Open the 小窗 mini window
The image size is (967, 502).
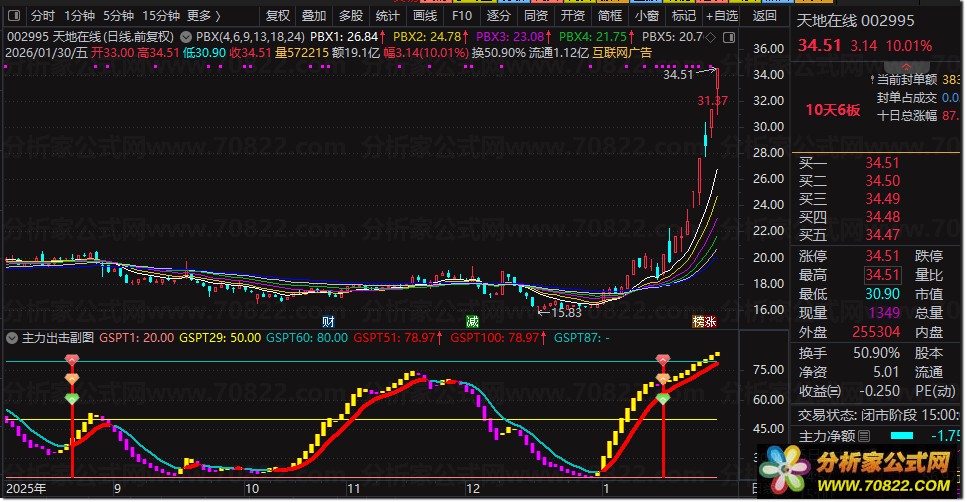tap(646, 15)
